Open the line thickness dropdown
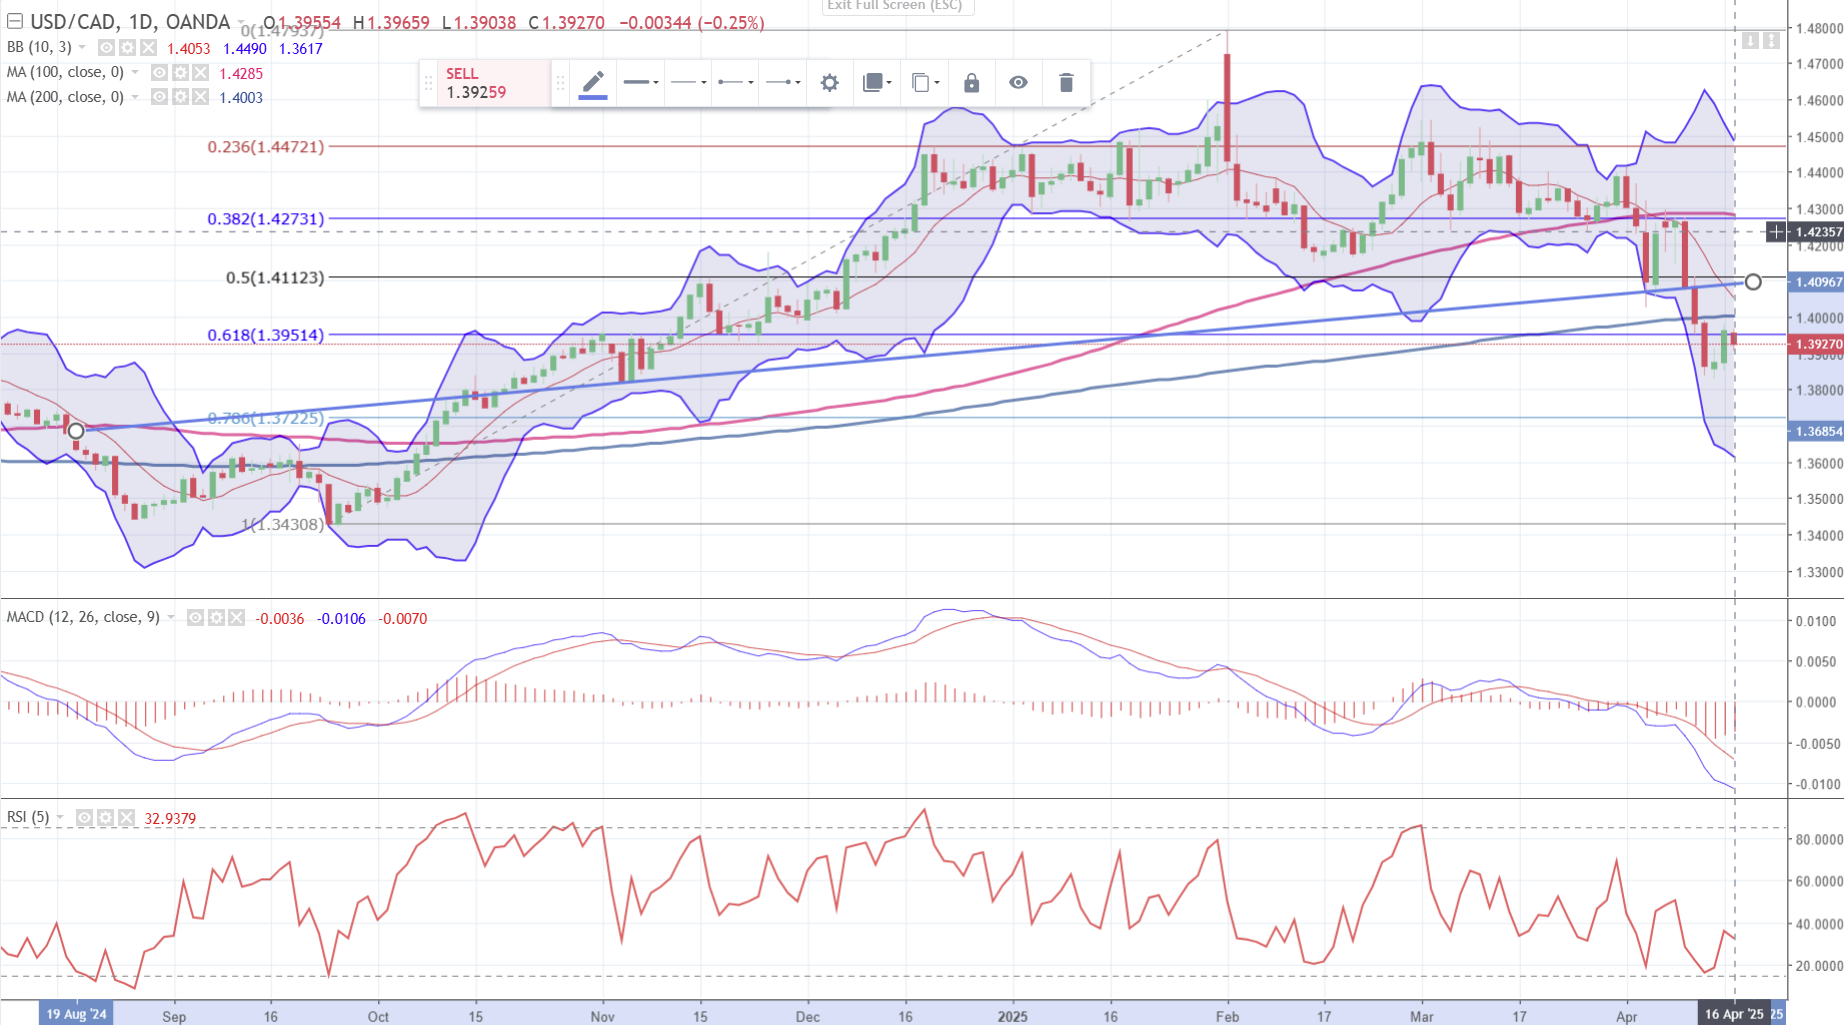Image resolution: width=1844 pixels, height=1025 pixels. (x=641, y=83)
